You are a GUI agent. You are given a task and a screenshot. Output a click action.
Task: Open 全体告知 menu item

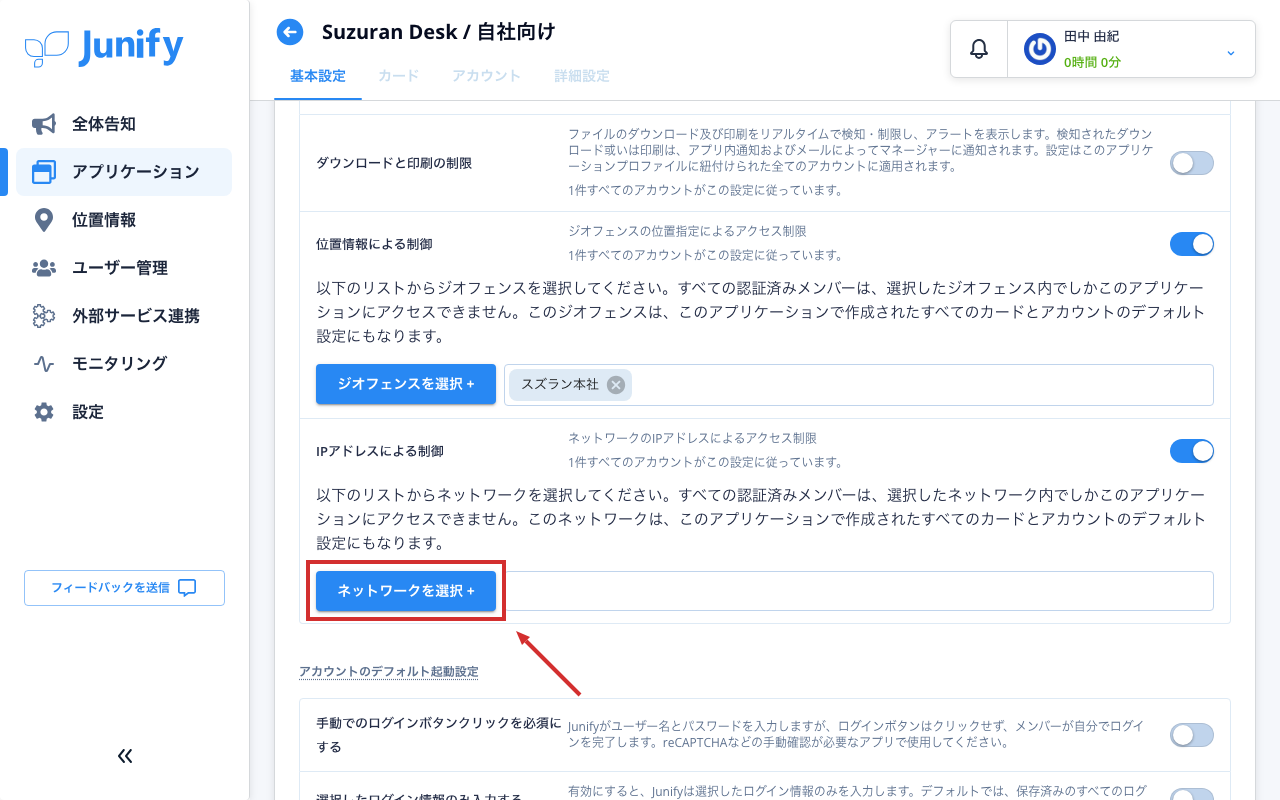[x=124, y=124]
